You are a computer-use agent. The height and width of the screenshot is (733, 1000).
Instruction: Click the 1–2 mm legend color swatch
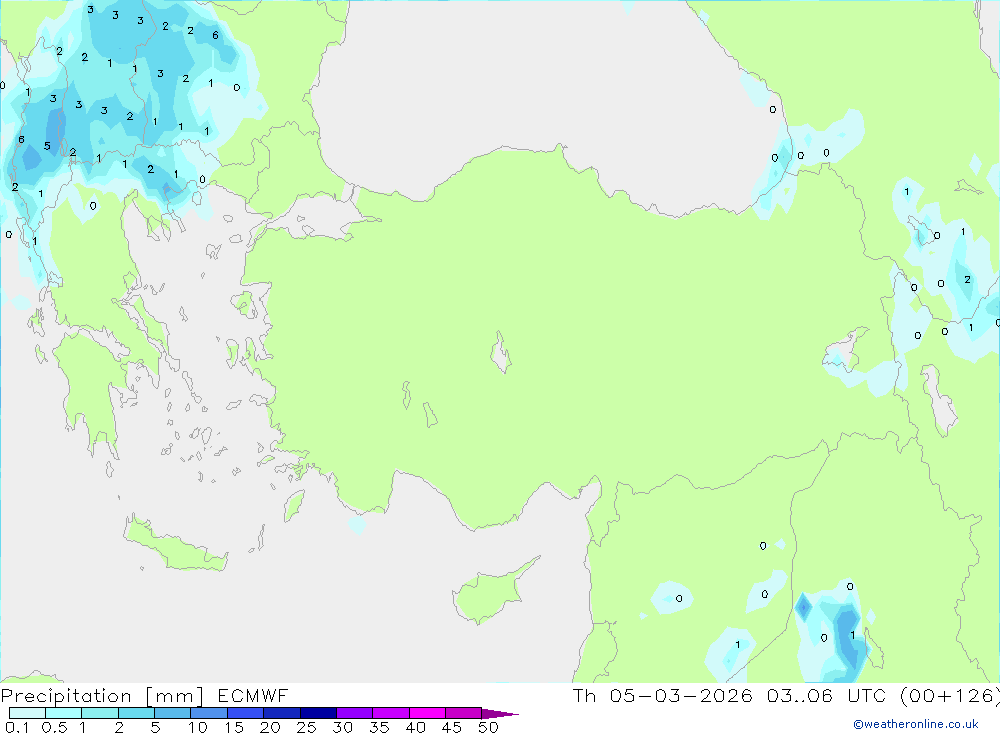100,713
